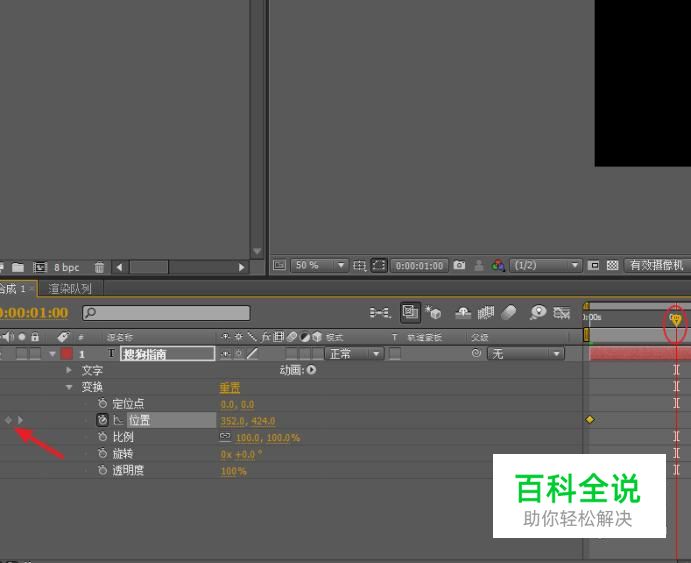This screenshot has height=563, width=691.
Task: Focus the timeline layer search field
Action: (166, 313)
